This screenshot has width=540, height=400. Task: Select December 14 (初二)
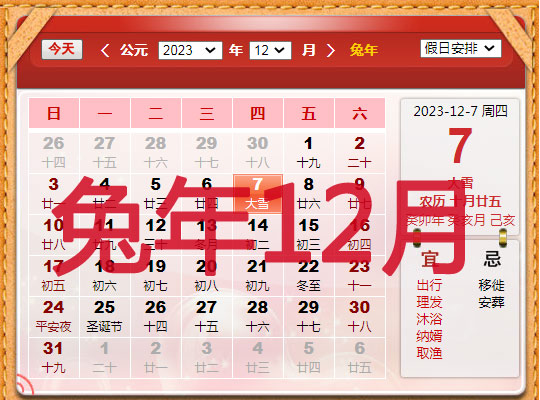tap(258, 235)
